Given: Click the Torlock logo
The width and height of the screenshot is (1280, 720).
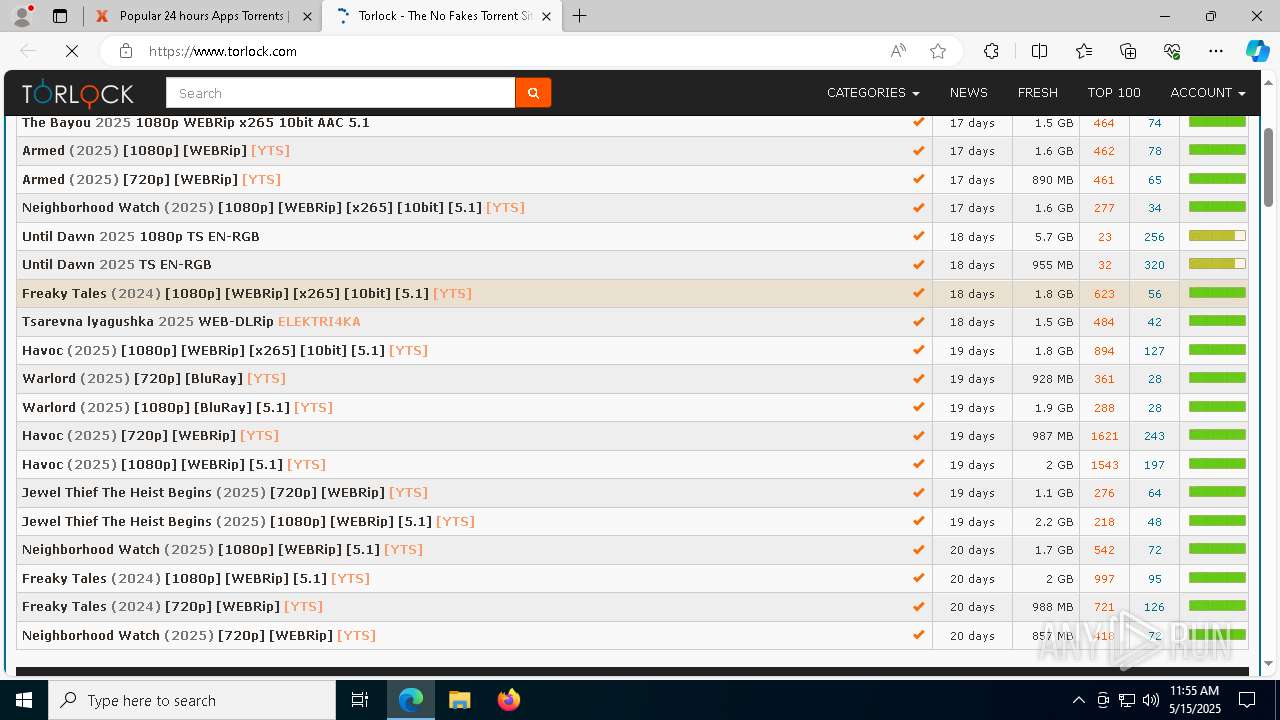Looking at the screenshot, I should pyautogui.click(x=78, y=93).
